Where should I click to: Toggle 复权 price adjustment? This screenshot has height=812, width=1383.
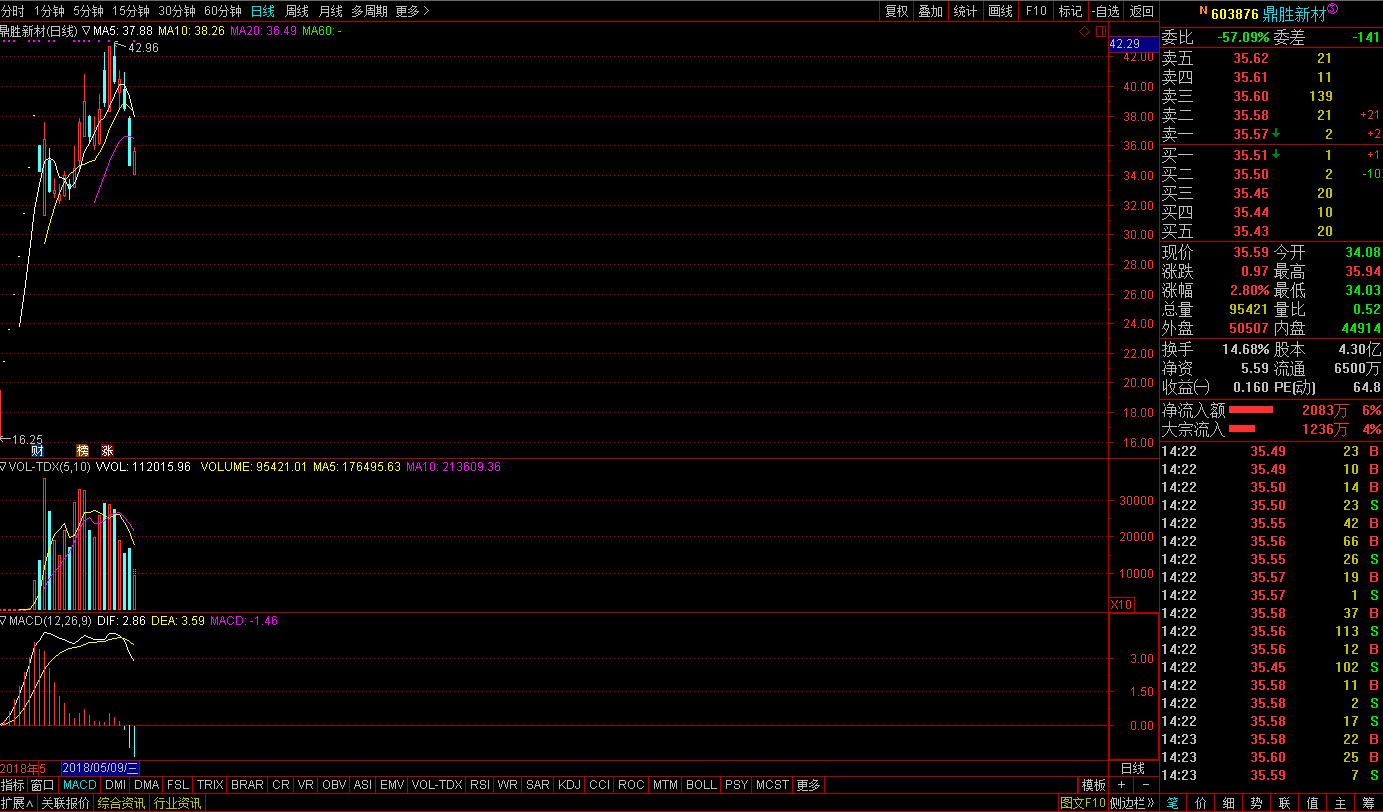click(896, 11)
